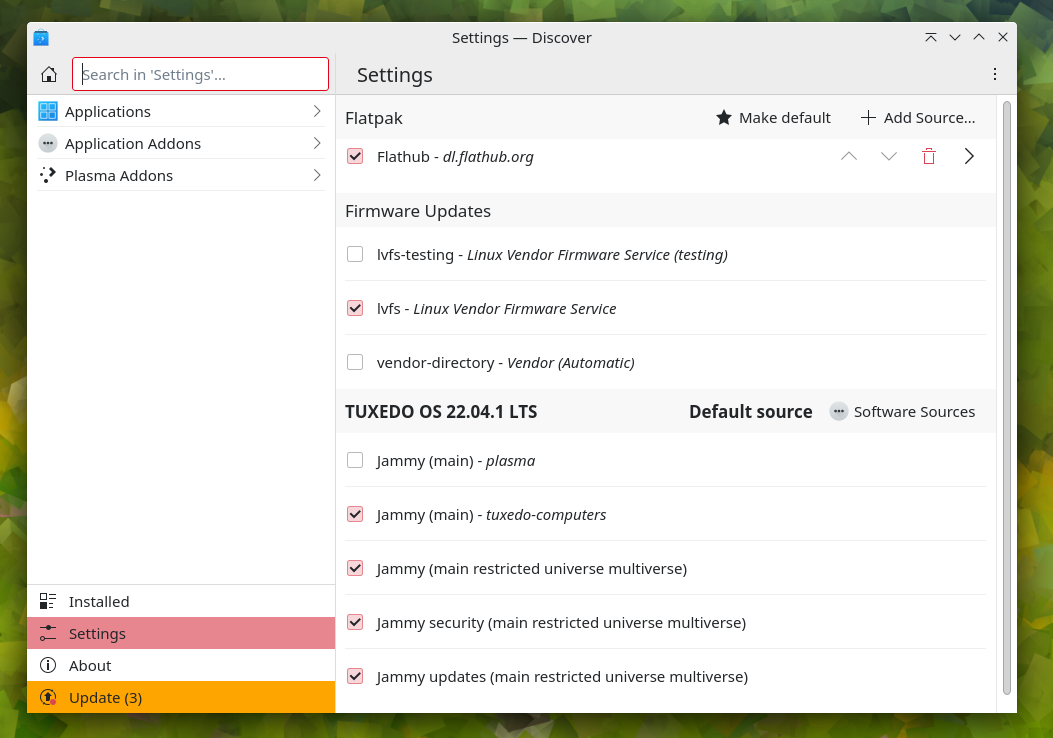Click inside the Search in Settings field
This screenshot has width=1053, height=738.
click(200, 73)
